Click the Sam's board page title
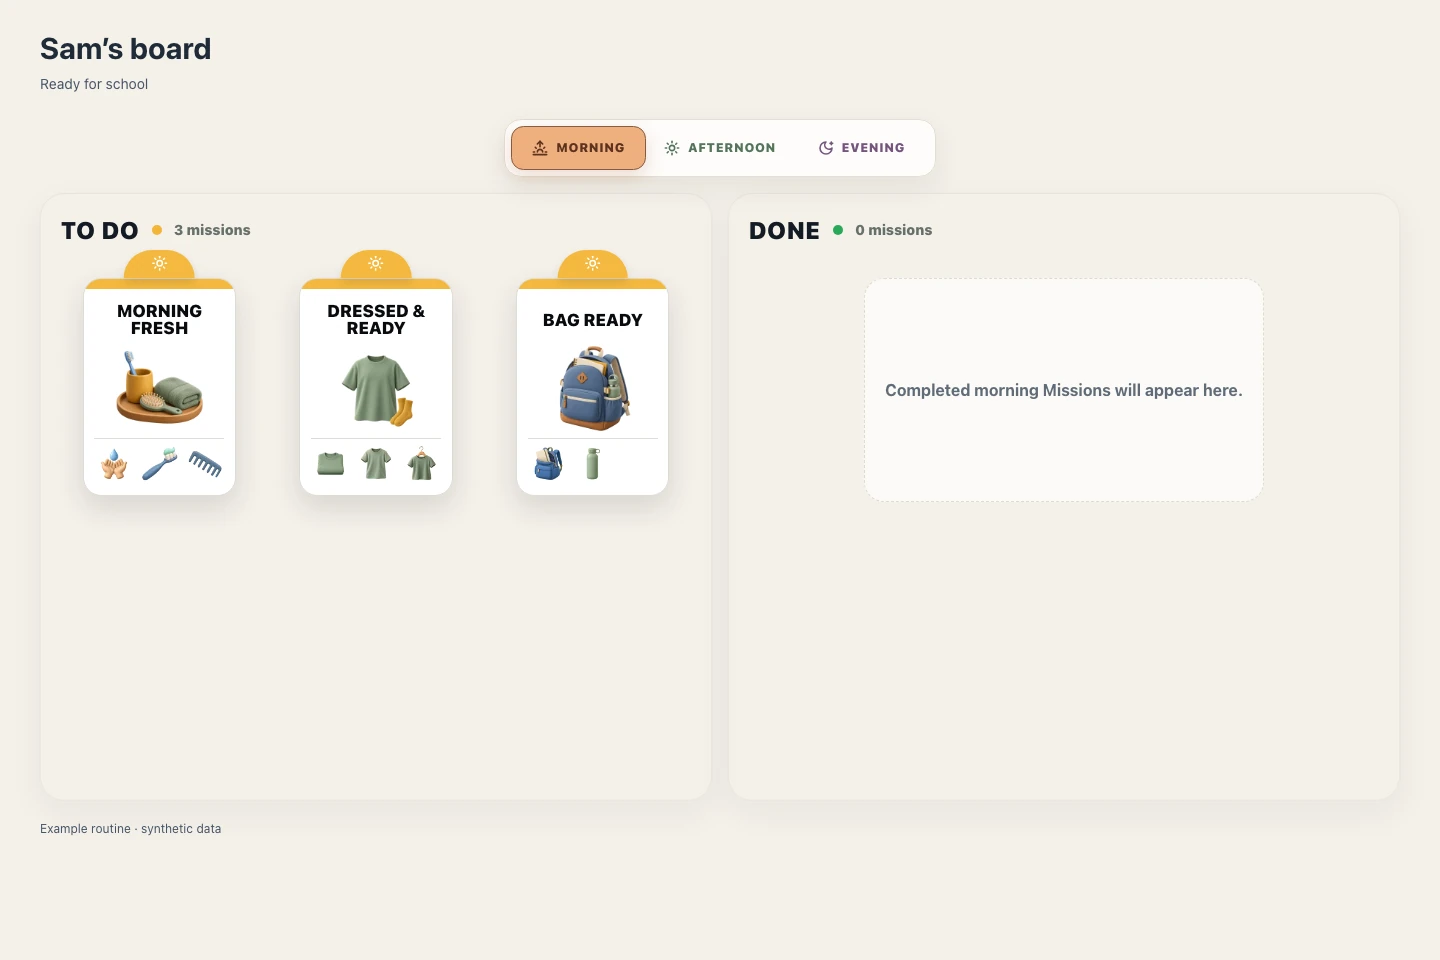 [x=126, y=49]
